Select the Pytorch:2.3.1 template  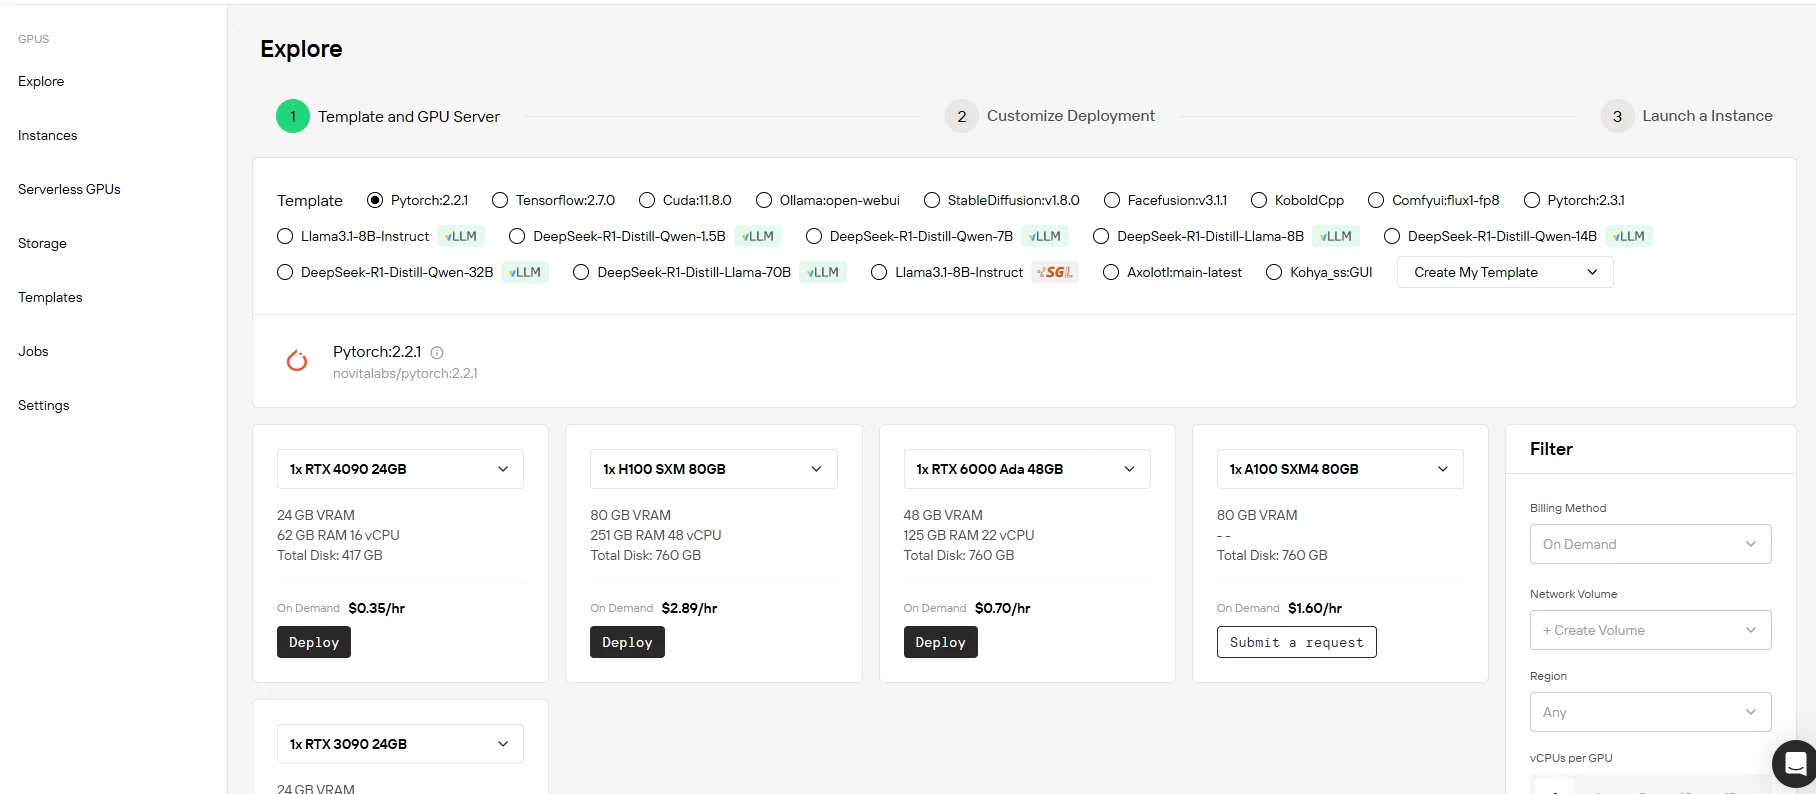coord(1532,200)
